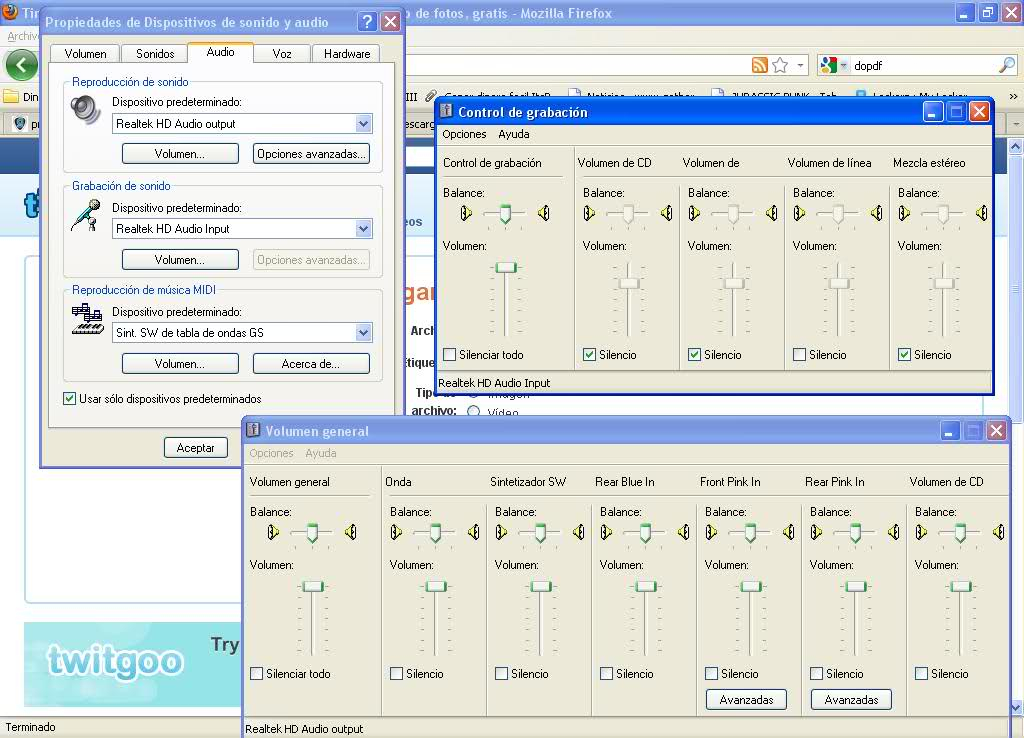Image resolution: width=1024 pixels, height=738 pixels.
Task: Open Opciones menu in Control de grabación
Action: coord(464,134)
